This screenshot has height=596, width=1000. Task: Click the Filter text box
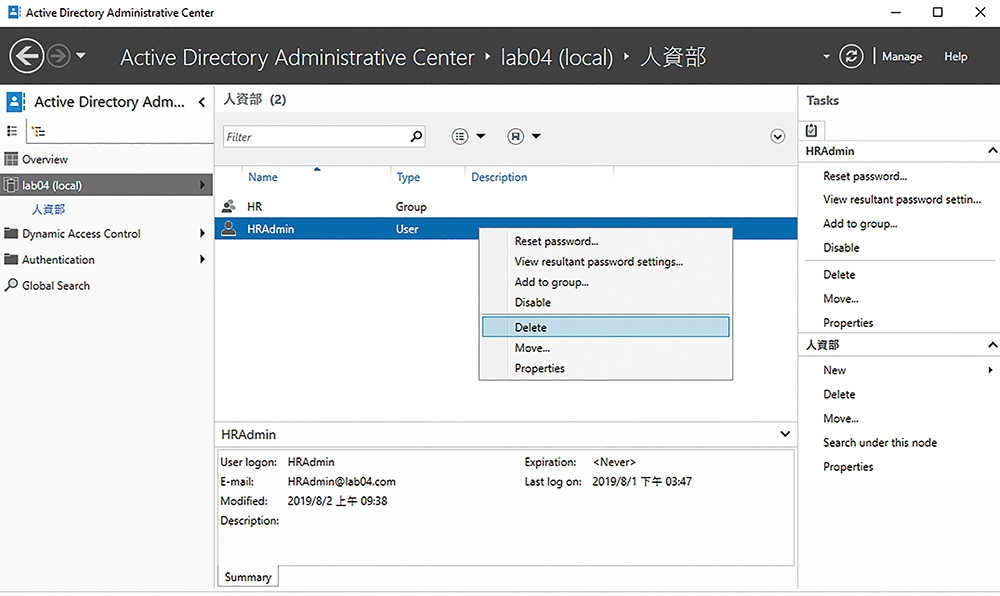click(324, 136)
